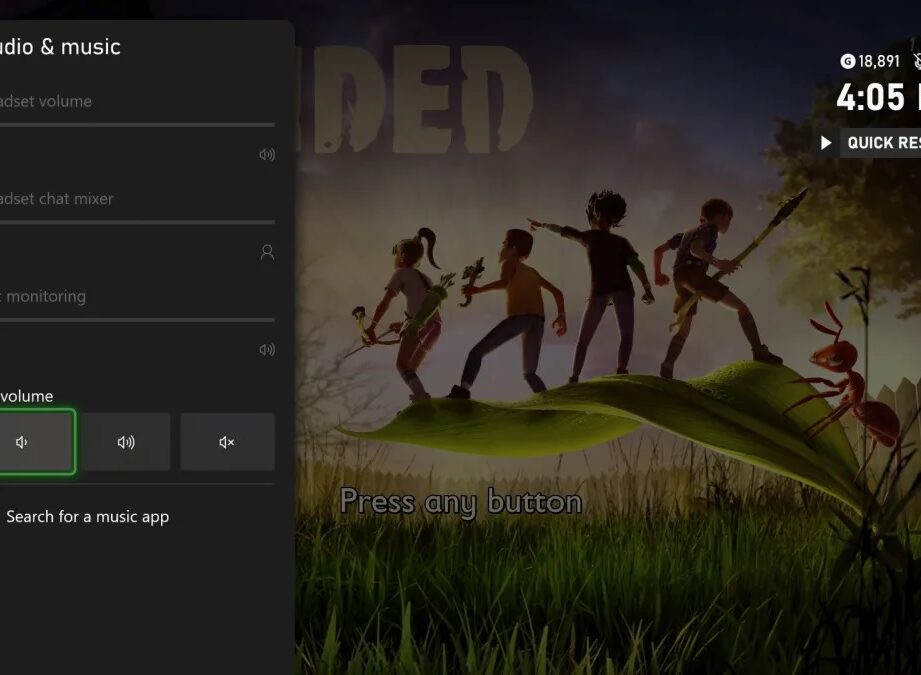The width and height of the screenshot is (921, 675).
Task: Click the Audio & music panel title
Action: click(60, 47)
